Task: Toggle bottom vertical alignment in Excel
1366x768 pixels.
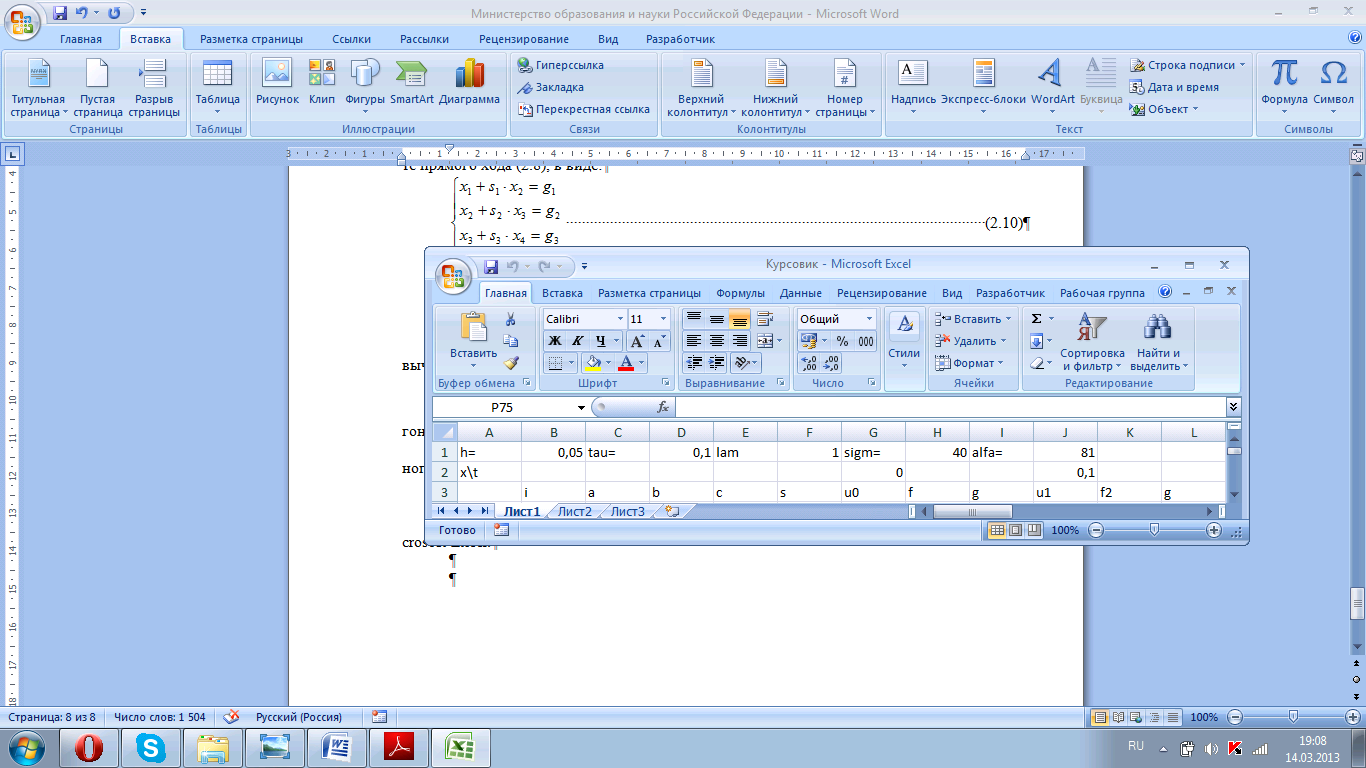Action: (740, 319)
